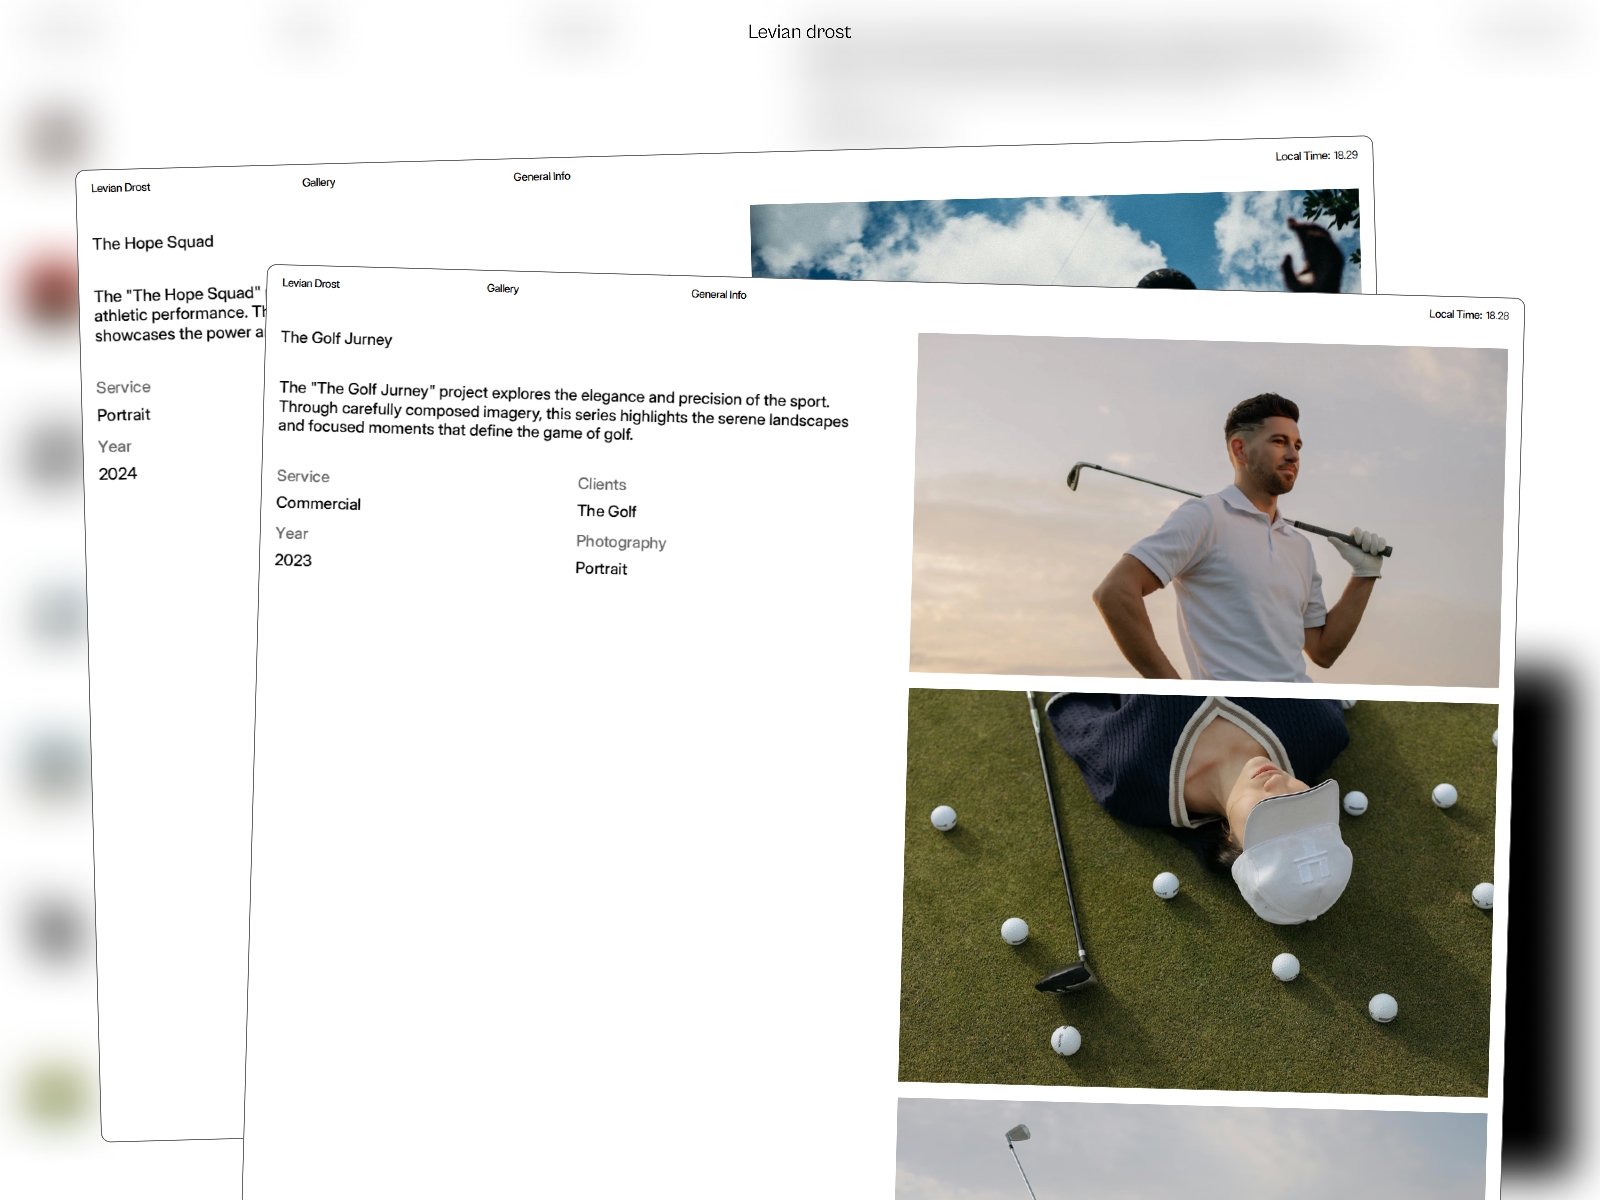Open Gallery link on Golf Jurney page
The image size is (1600, 1200).
click(x=503, y=288)
